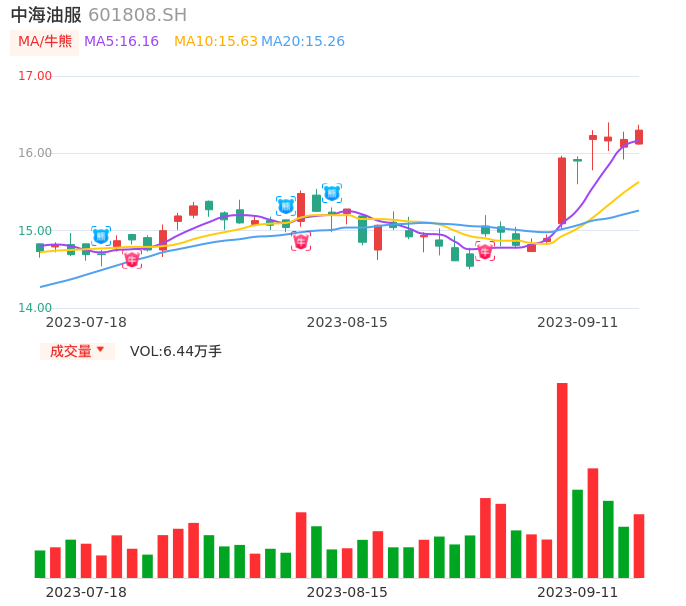Click the 2023-08-15 date under the price chart
Image resolution: width=686 pixels, height=606 pixels.
coord(347,323)
